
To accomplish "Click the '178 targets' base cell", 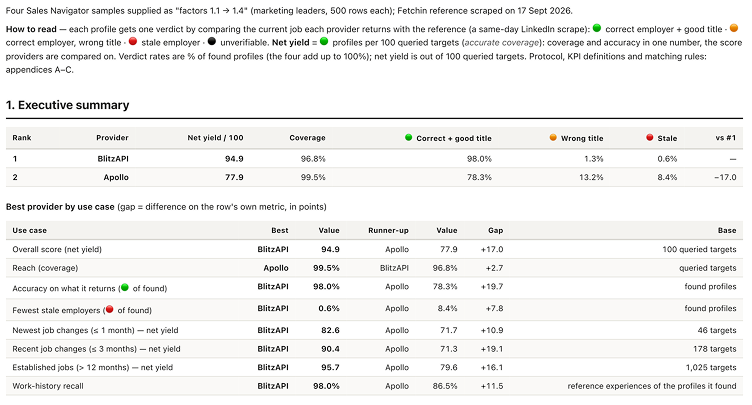I will pyautogui.click(x=715, y=349).
